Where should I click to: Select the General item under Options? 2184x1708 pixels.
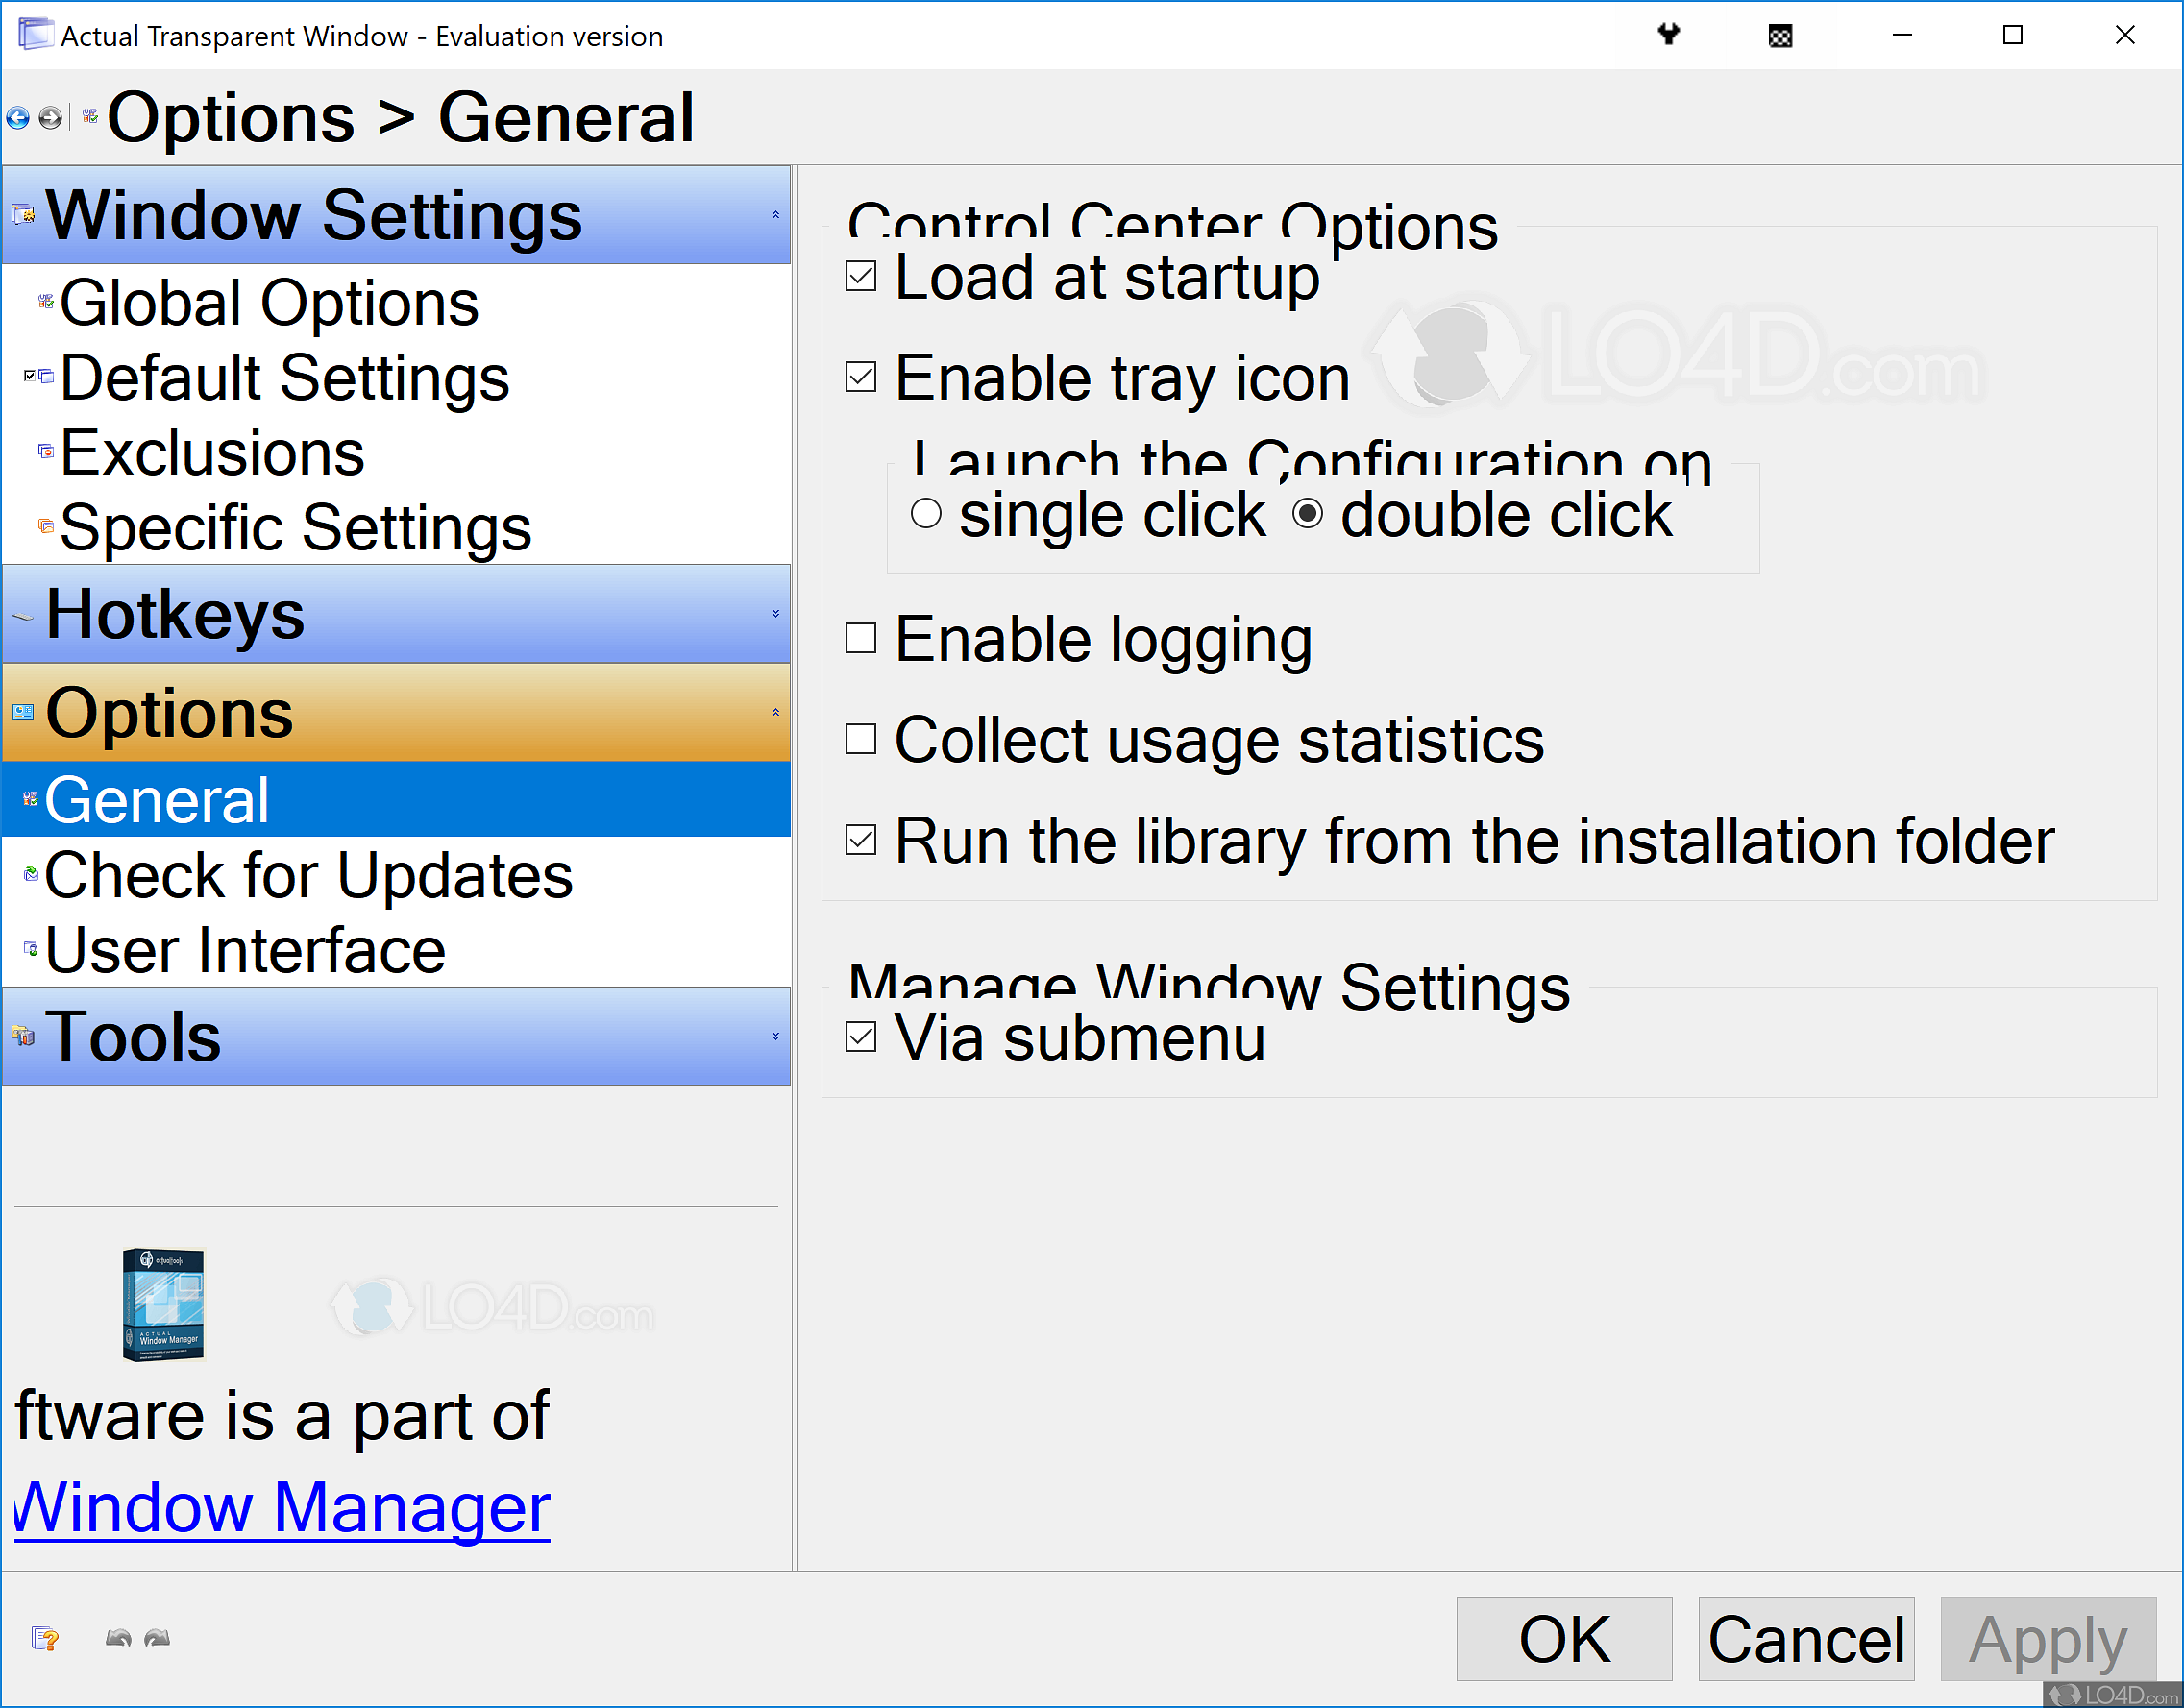[x=396, y=800]
